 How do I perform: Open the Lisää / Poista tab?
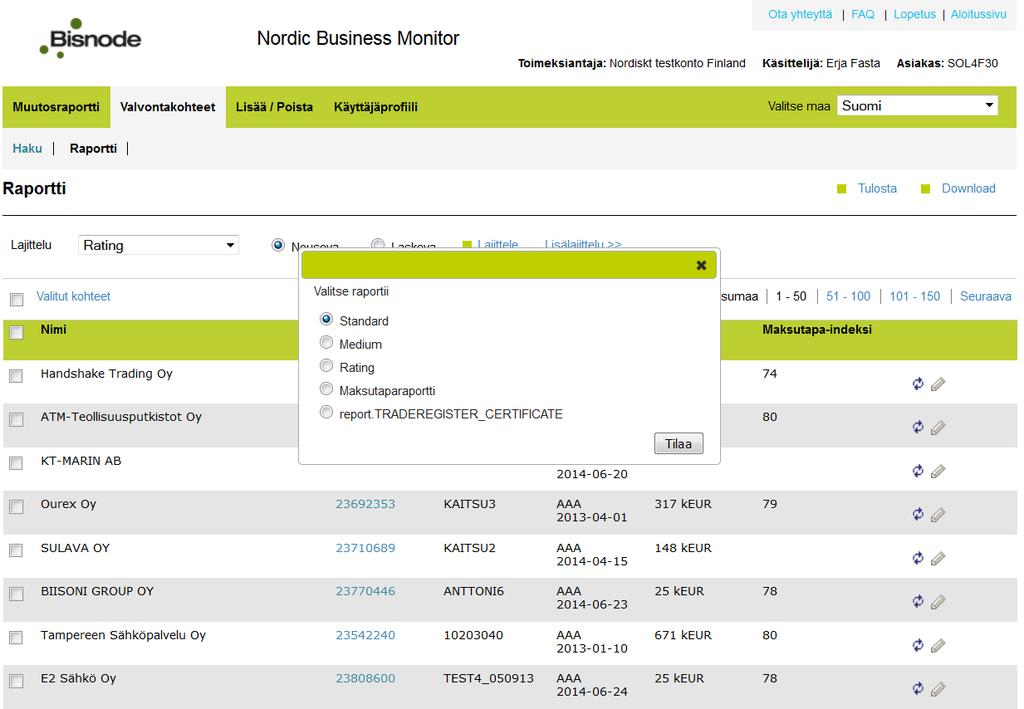(x=274, y=107)
